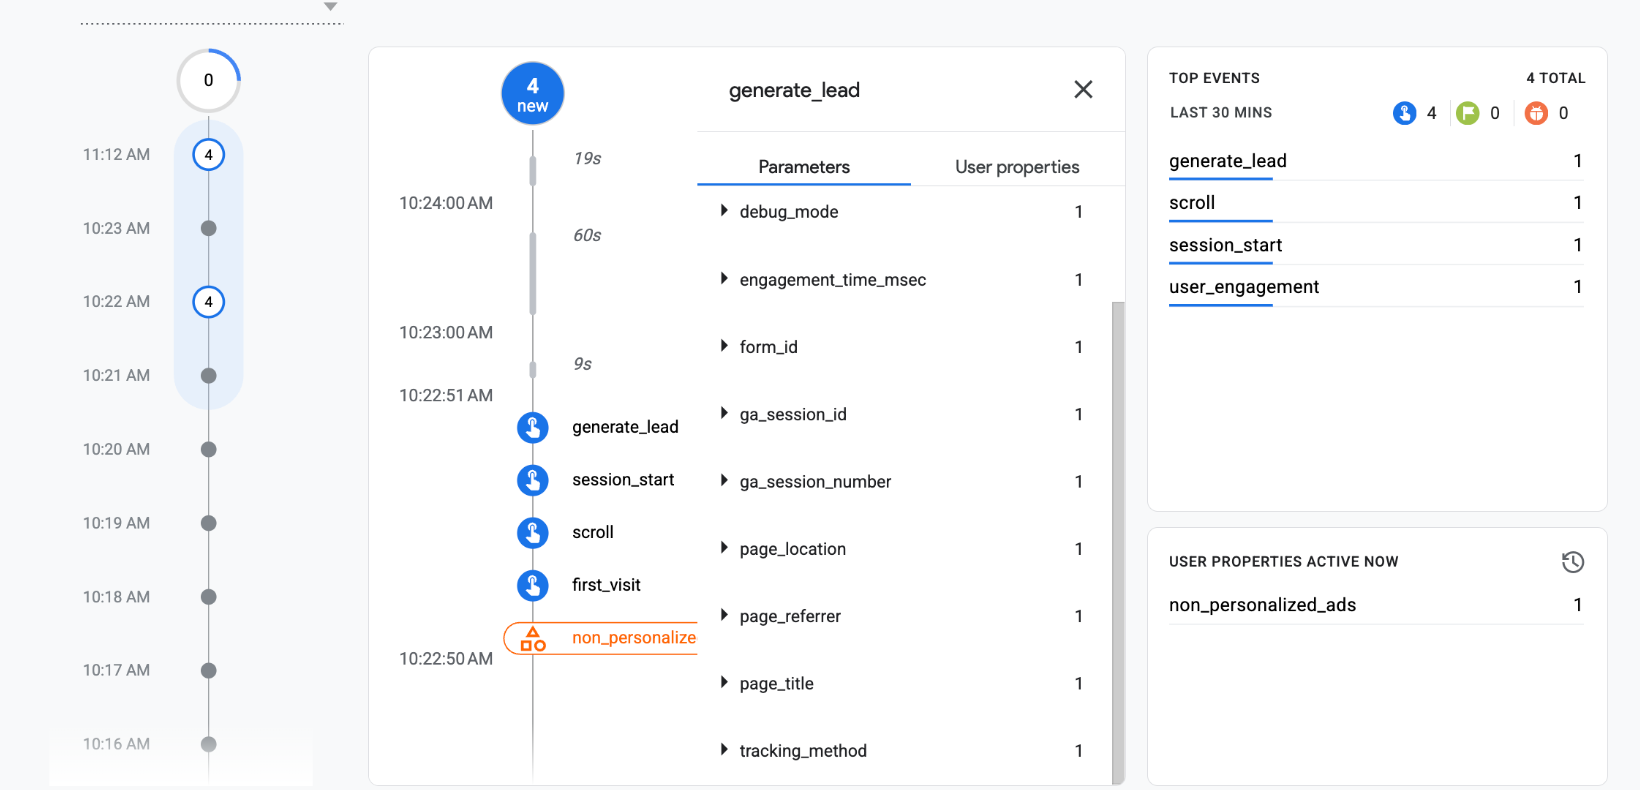Click the 4 new events bubble
The height and width of the screenshot is (790, 1640).
532,94
